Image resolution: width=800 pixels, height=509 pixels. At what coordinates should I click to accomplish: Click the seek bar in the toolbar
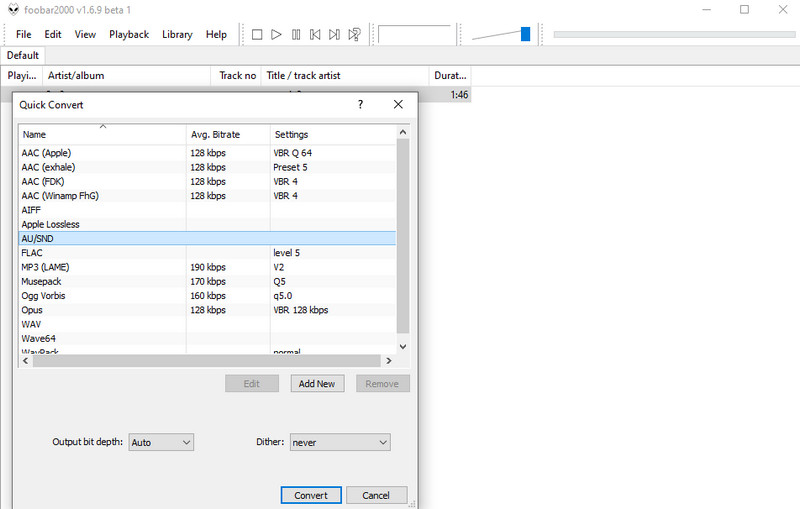pyautogui.click(x=669, y=35)
